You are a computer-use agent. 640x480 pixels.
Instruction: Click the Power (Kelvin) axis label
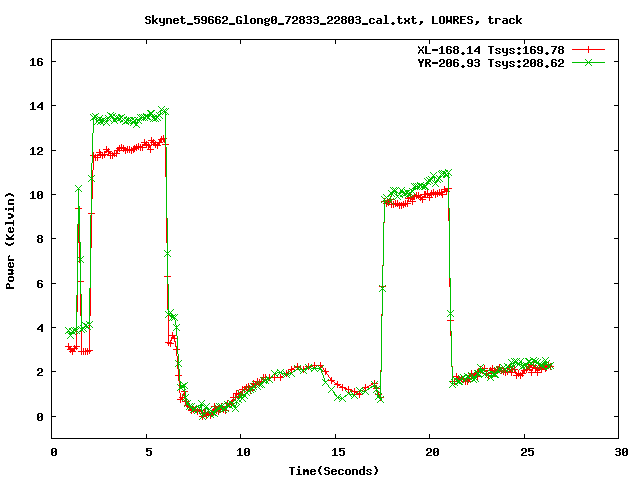(10, 241)
